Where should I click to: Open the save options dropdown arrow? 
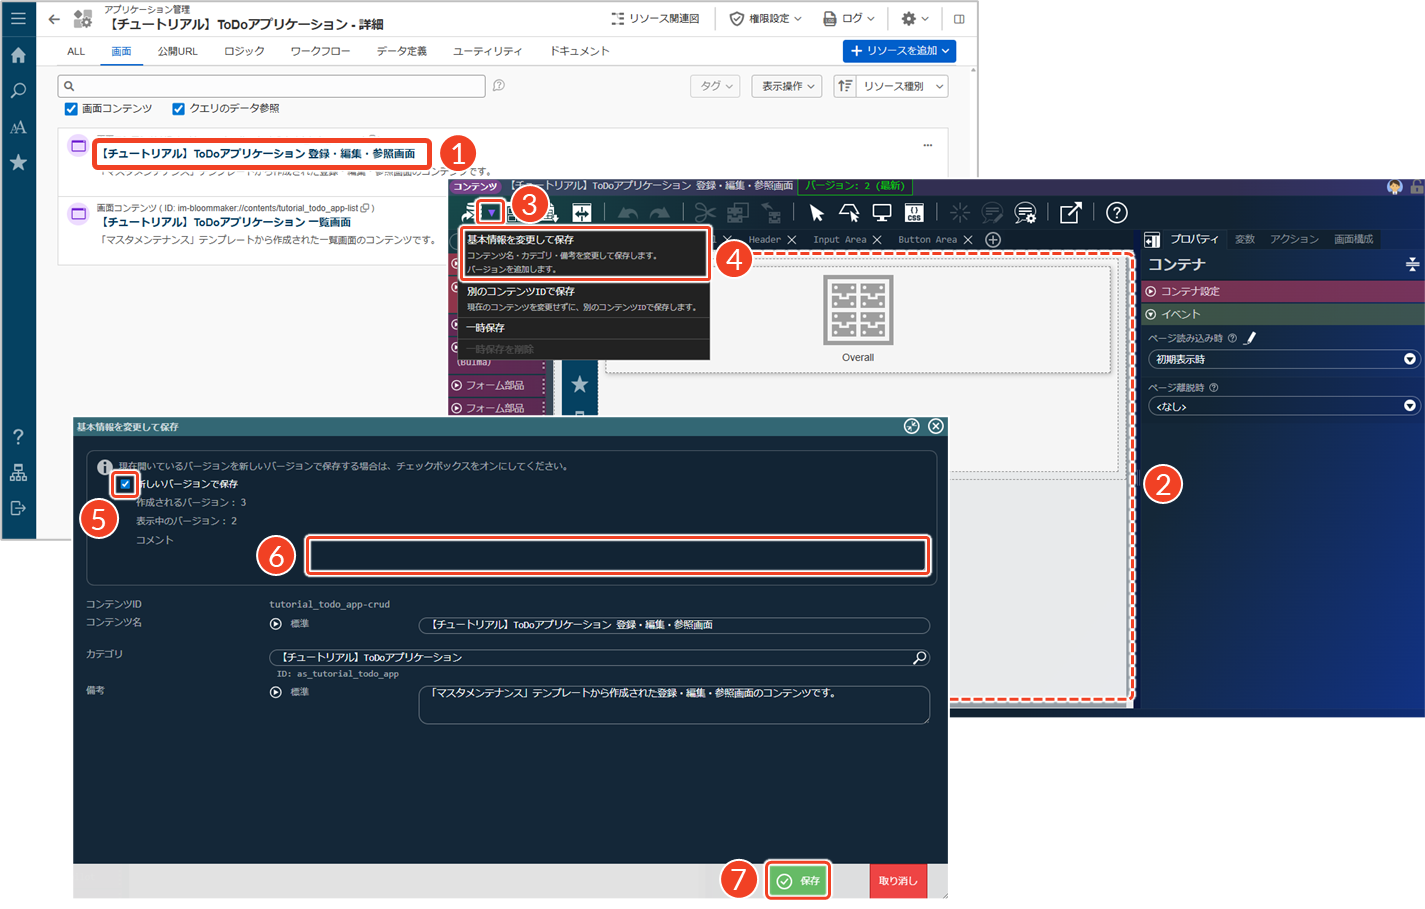[x=491, y=212]
